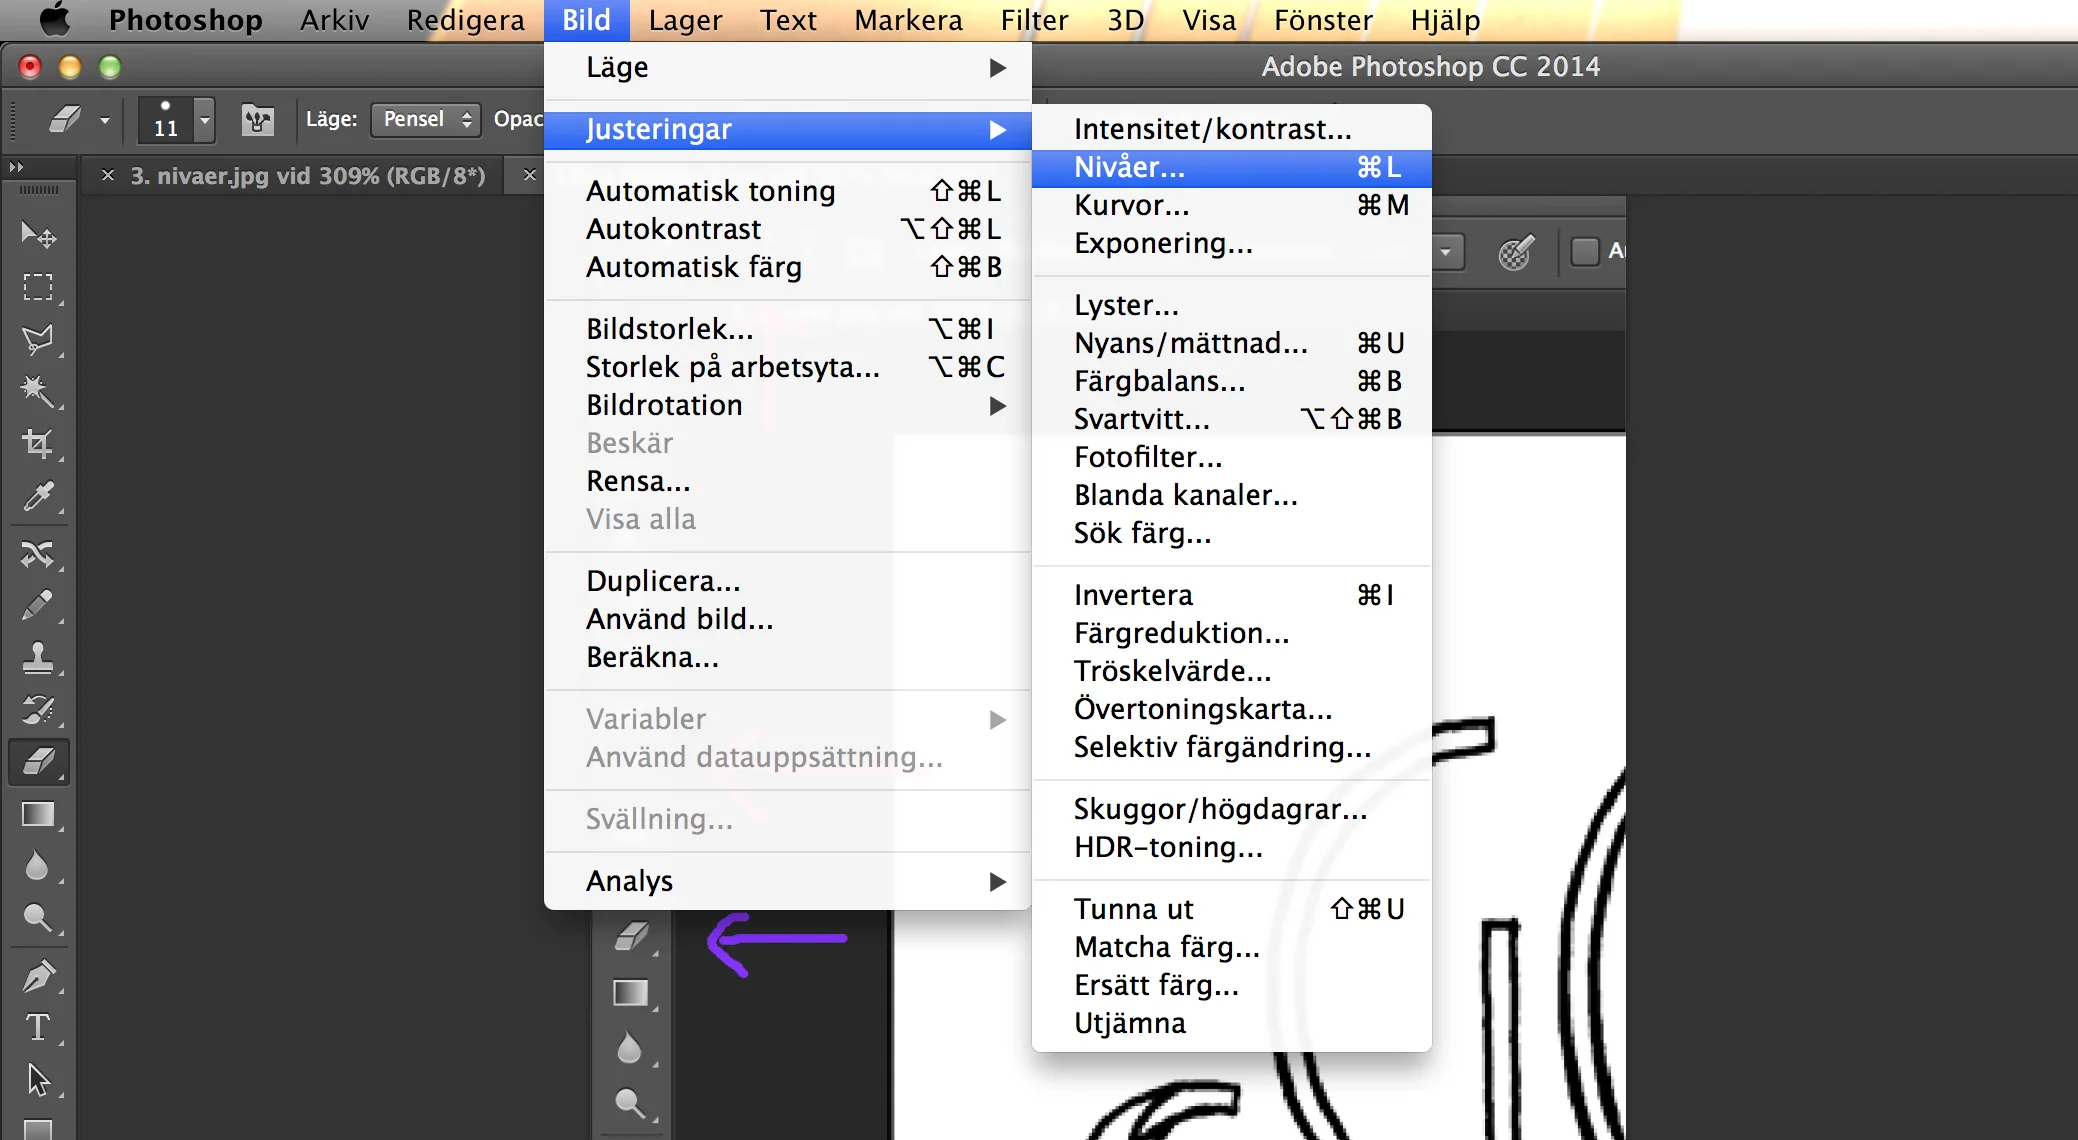
Task: Select the Magic Wand tool
Action: tap(38, 391)
